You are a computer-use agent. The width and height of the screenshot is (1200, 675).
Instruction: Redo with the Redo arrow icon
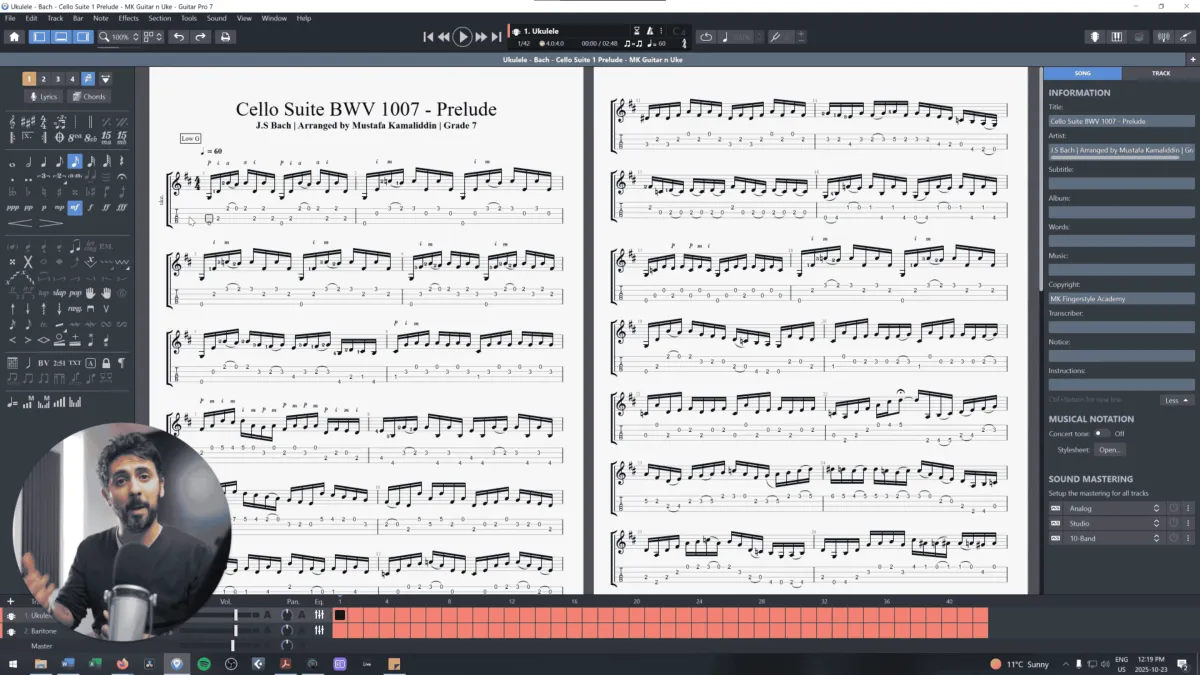[201, 37]
